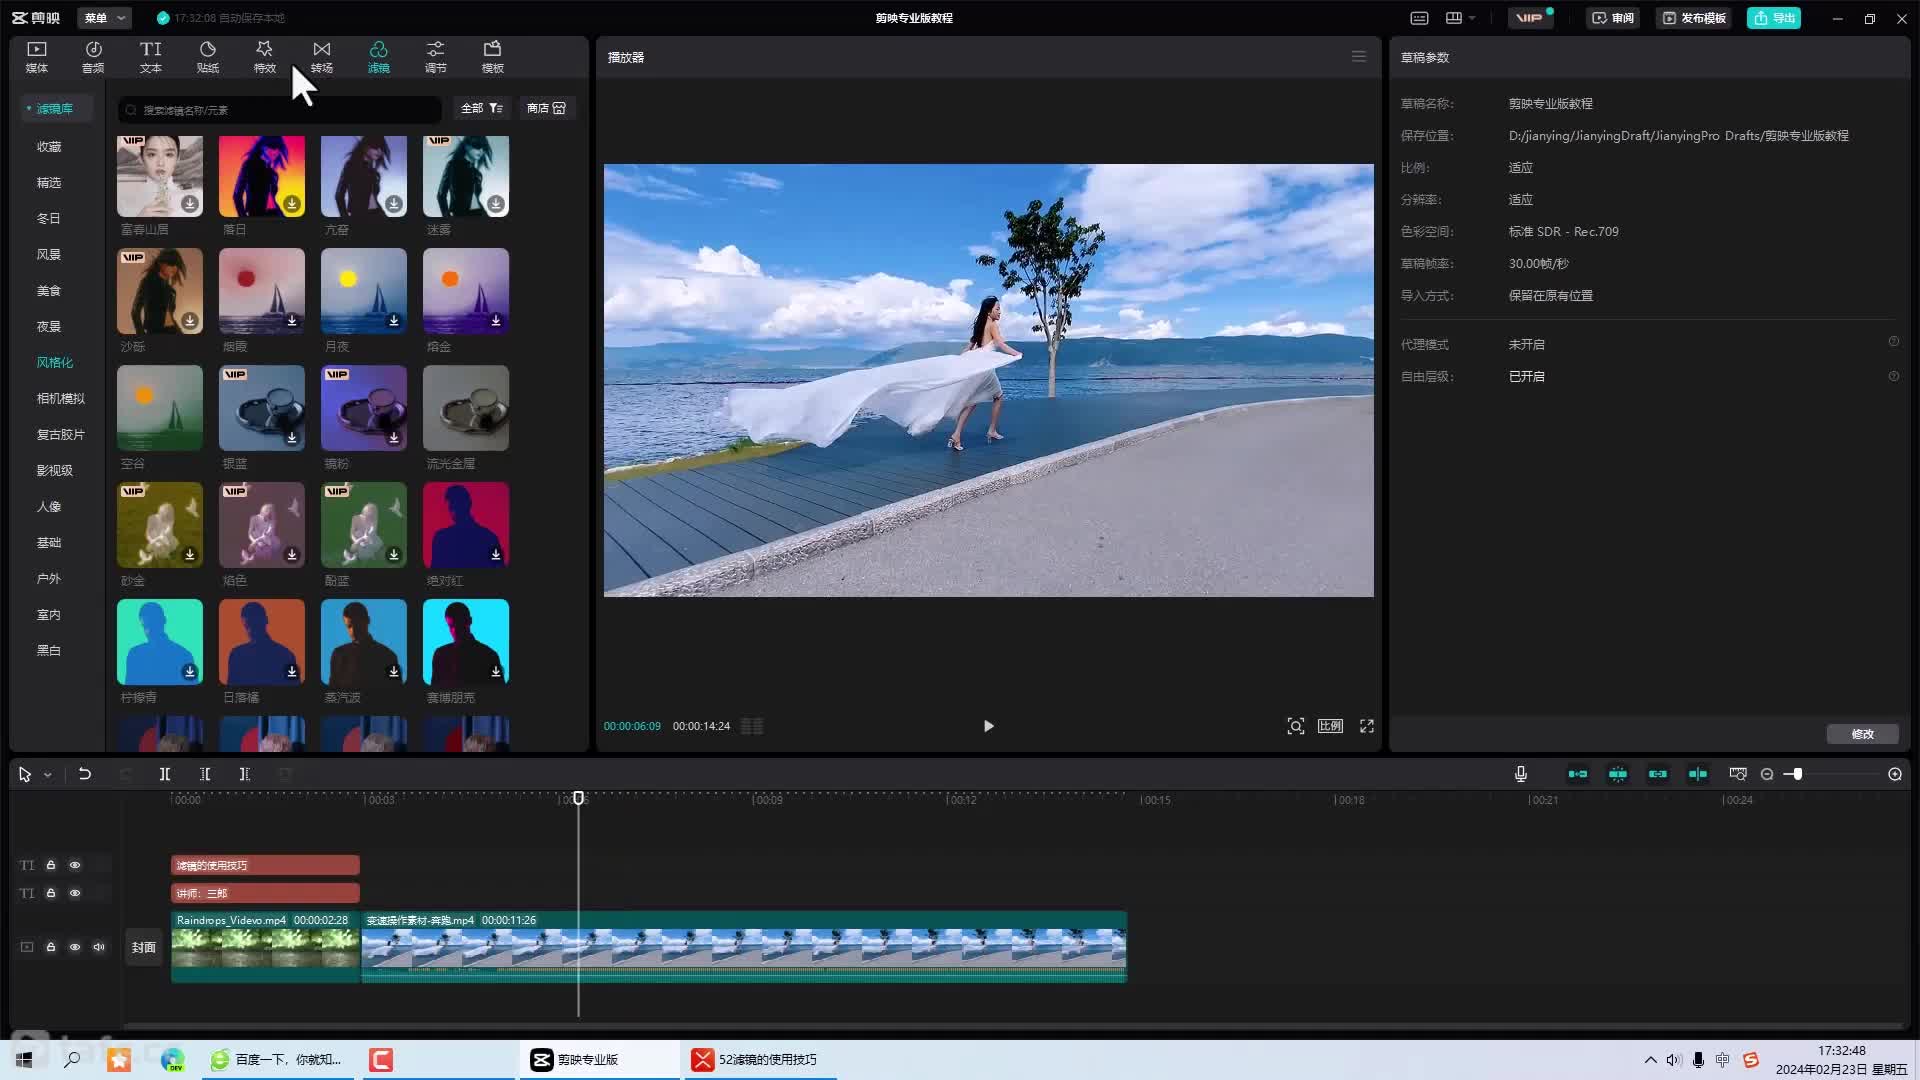Open the 媒体 media panel
Image resolution: width=1920 pixels, height=1080 pixels.
point(37,57)
